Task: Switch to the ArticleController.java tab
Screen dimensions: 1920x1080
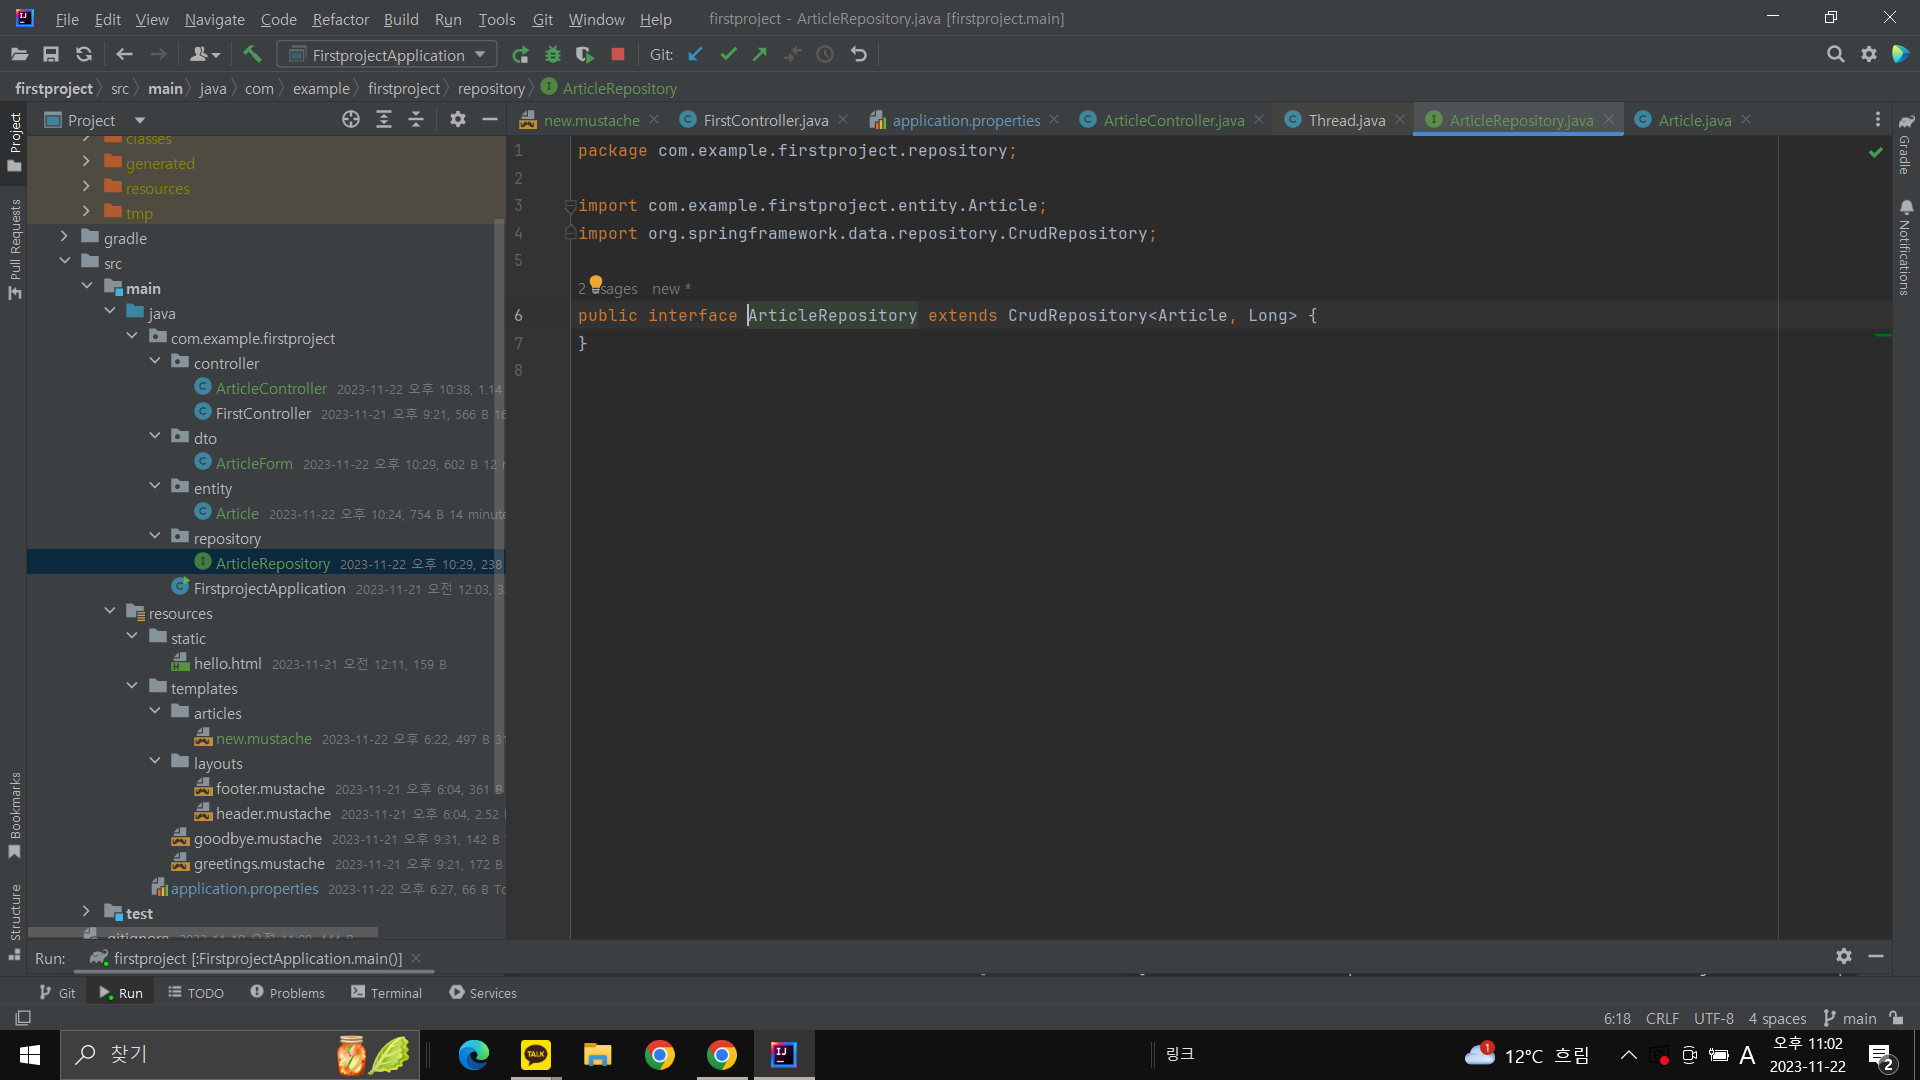Action: tap(1173, 120)
